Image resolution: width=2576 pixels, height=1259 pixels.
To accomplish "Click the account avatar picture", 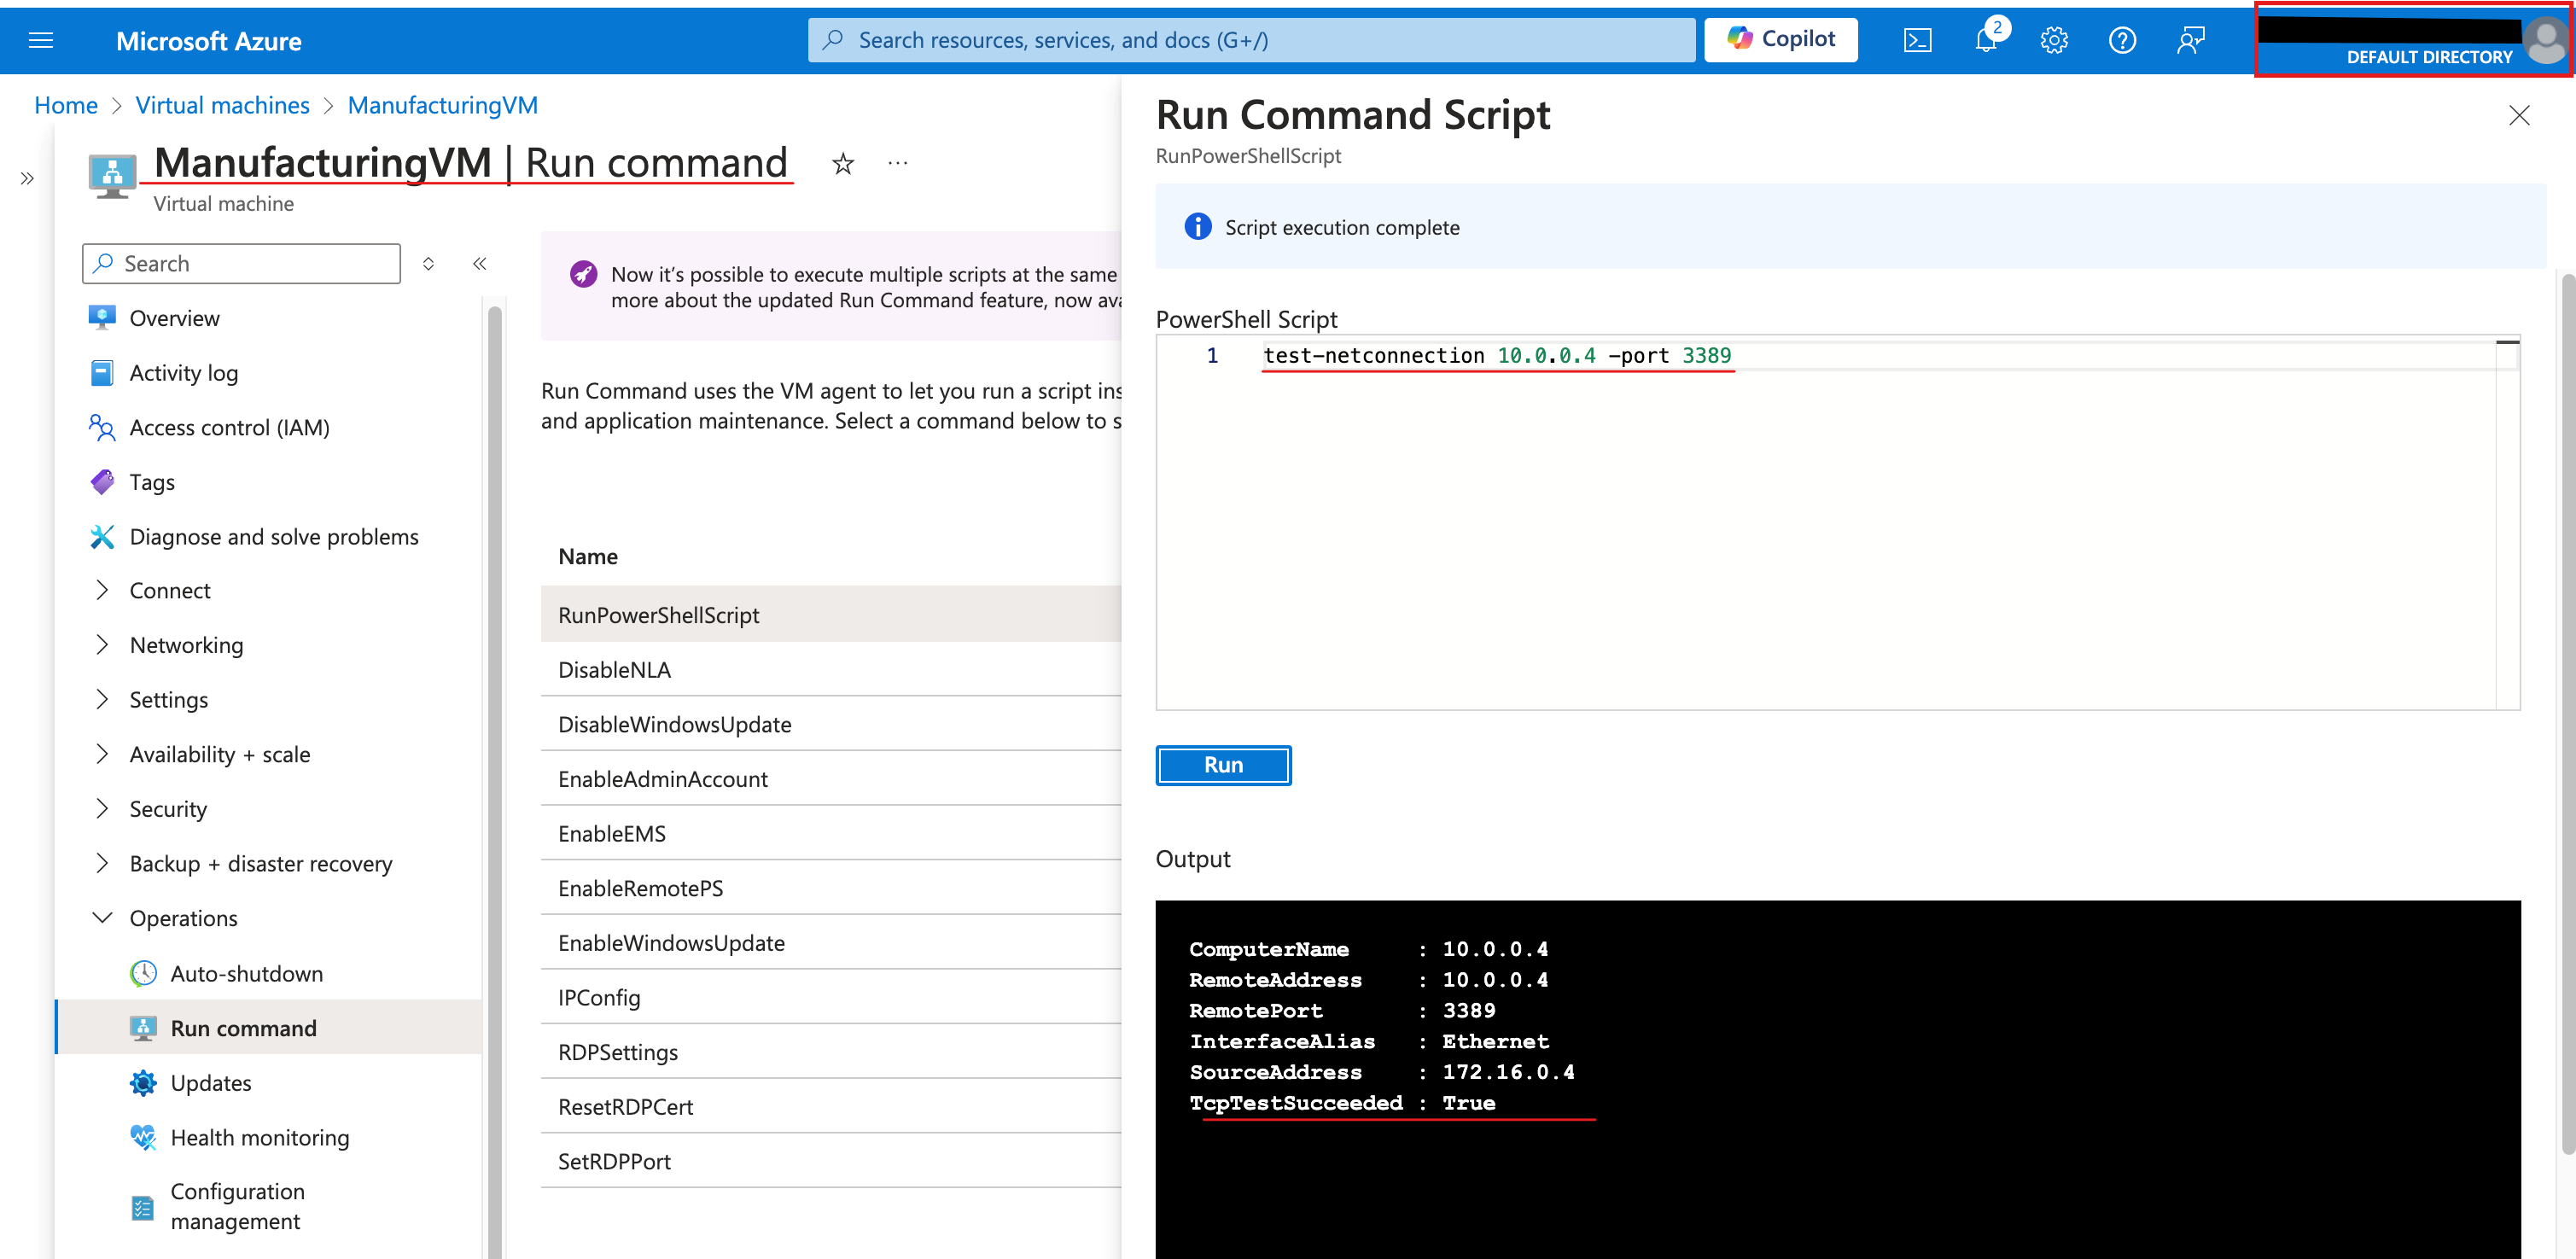I will 2544,40.
